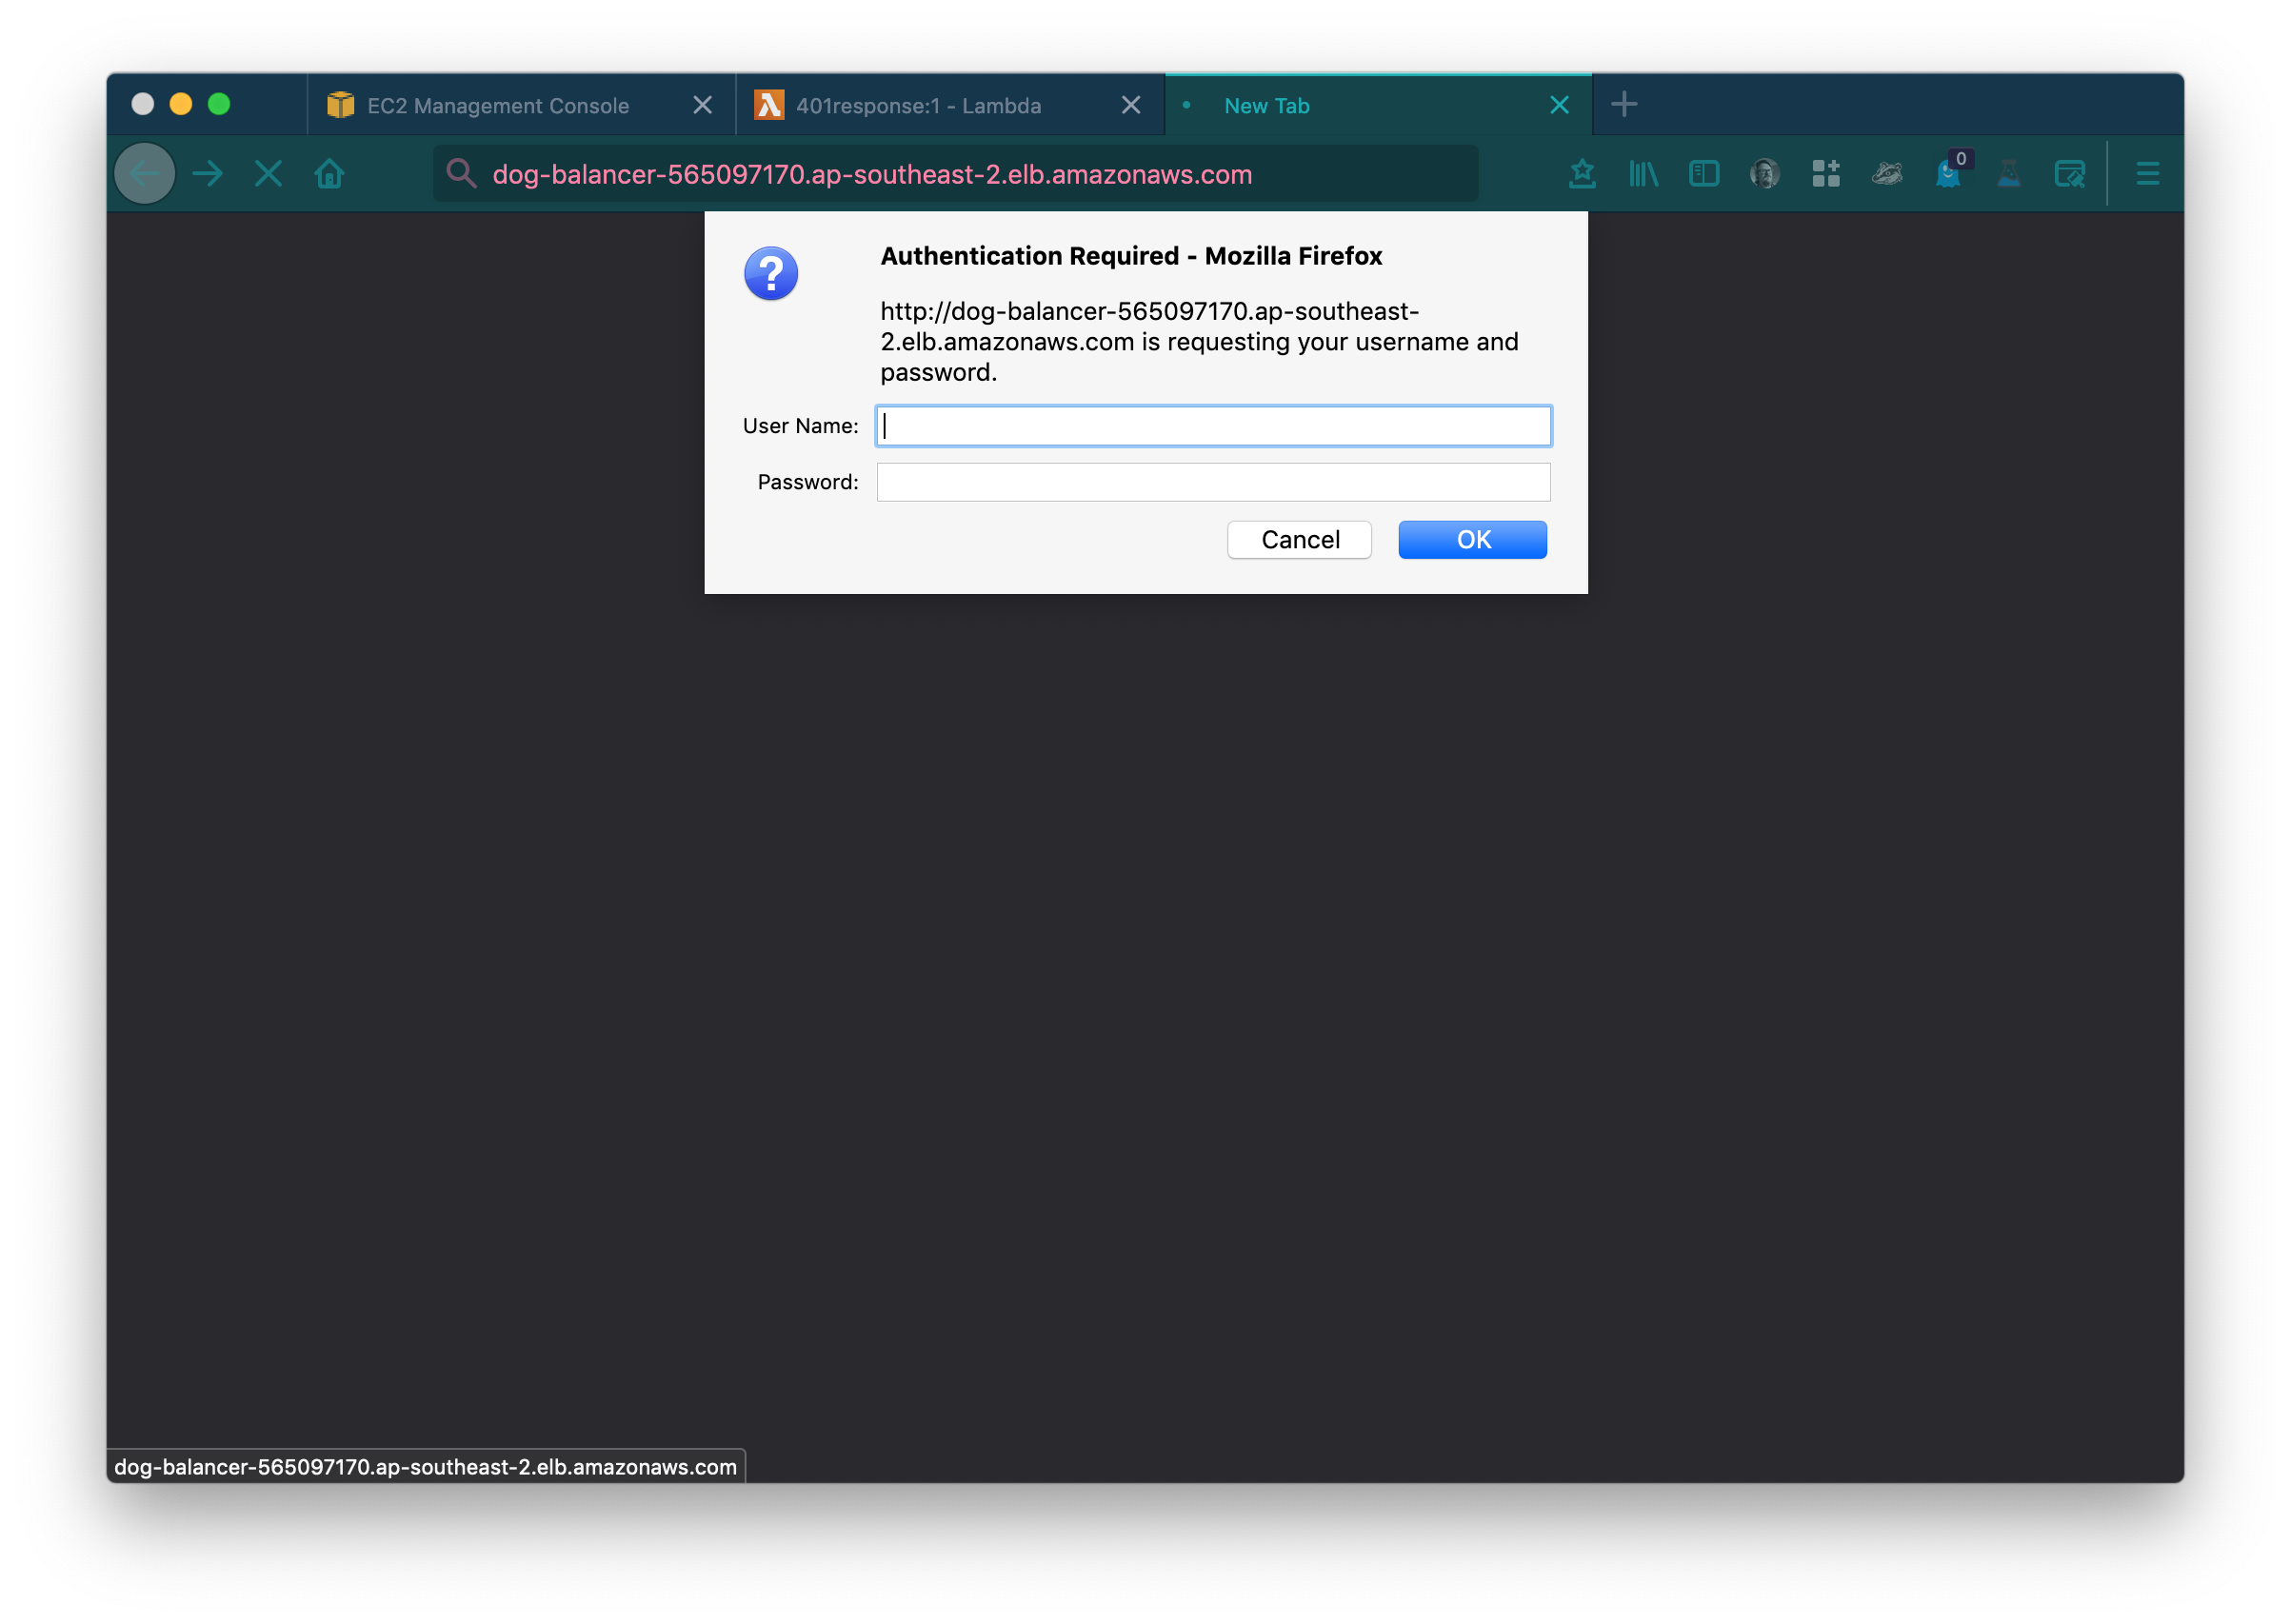The width and height of the screenshot is (2291, 1624).
Task: Go forward with the arrow button
Action: pyautogui.click(x=208, y=174)
